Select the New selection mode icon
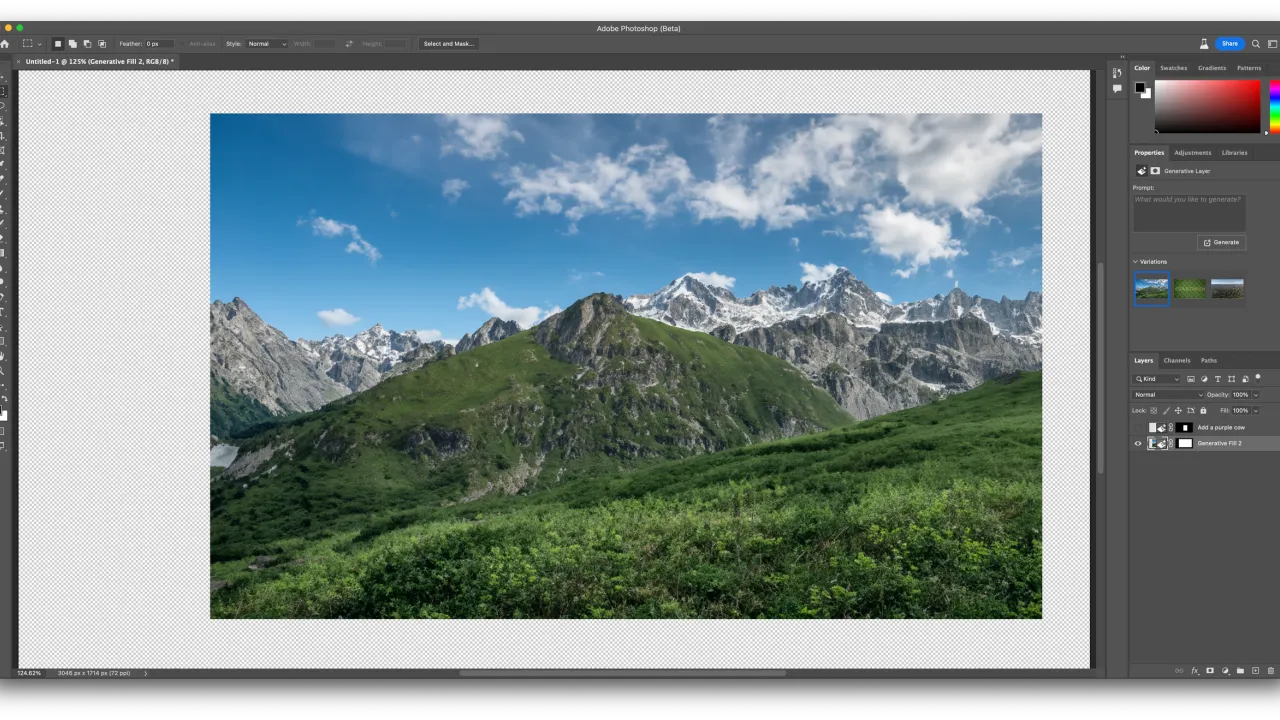This screenshot has width=1280, height=720. (58, 44)
